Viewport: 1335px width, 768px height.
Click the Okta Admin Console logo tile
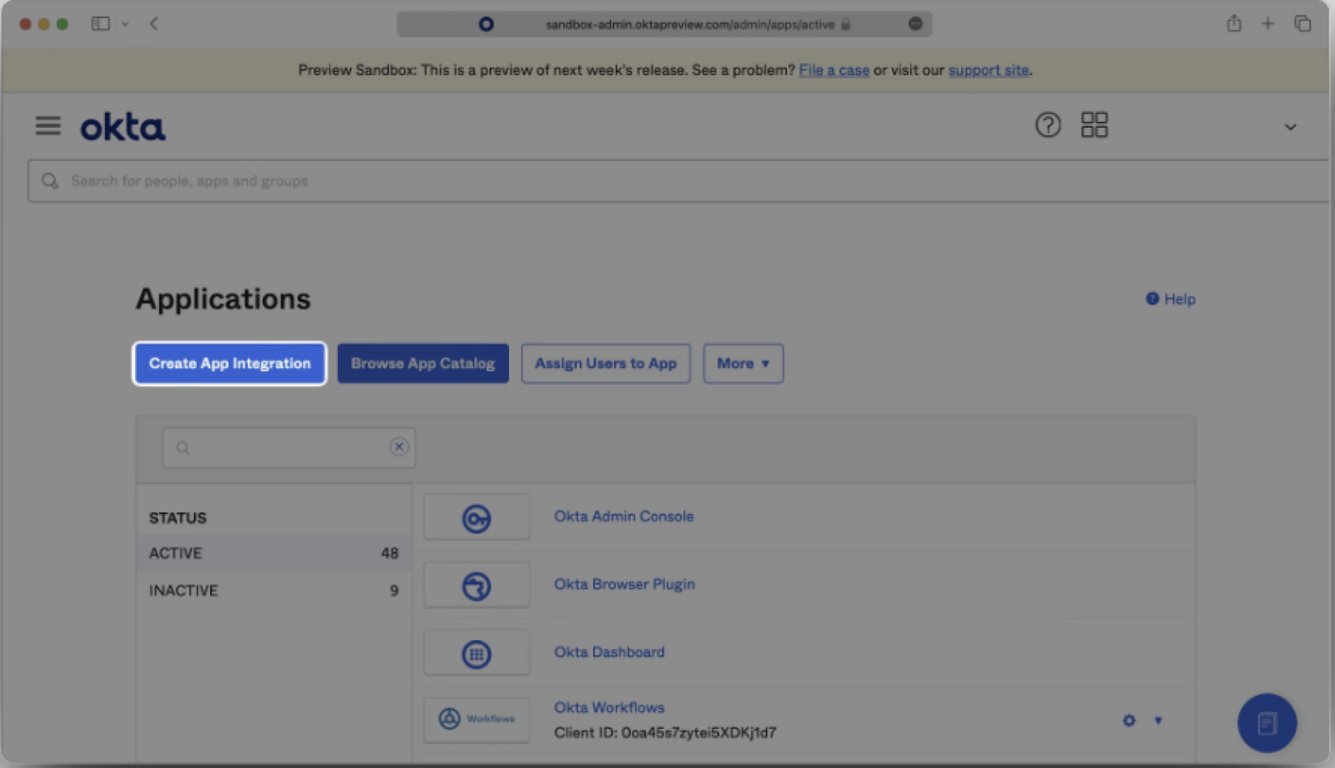477,518
